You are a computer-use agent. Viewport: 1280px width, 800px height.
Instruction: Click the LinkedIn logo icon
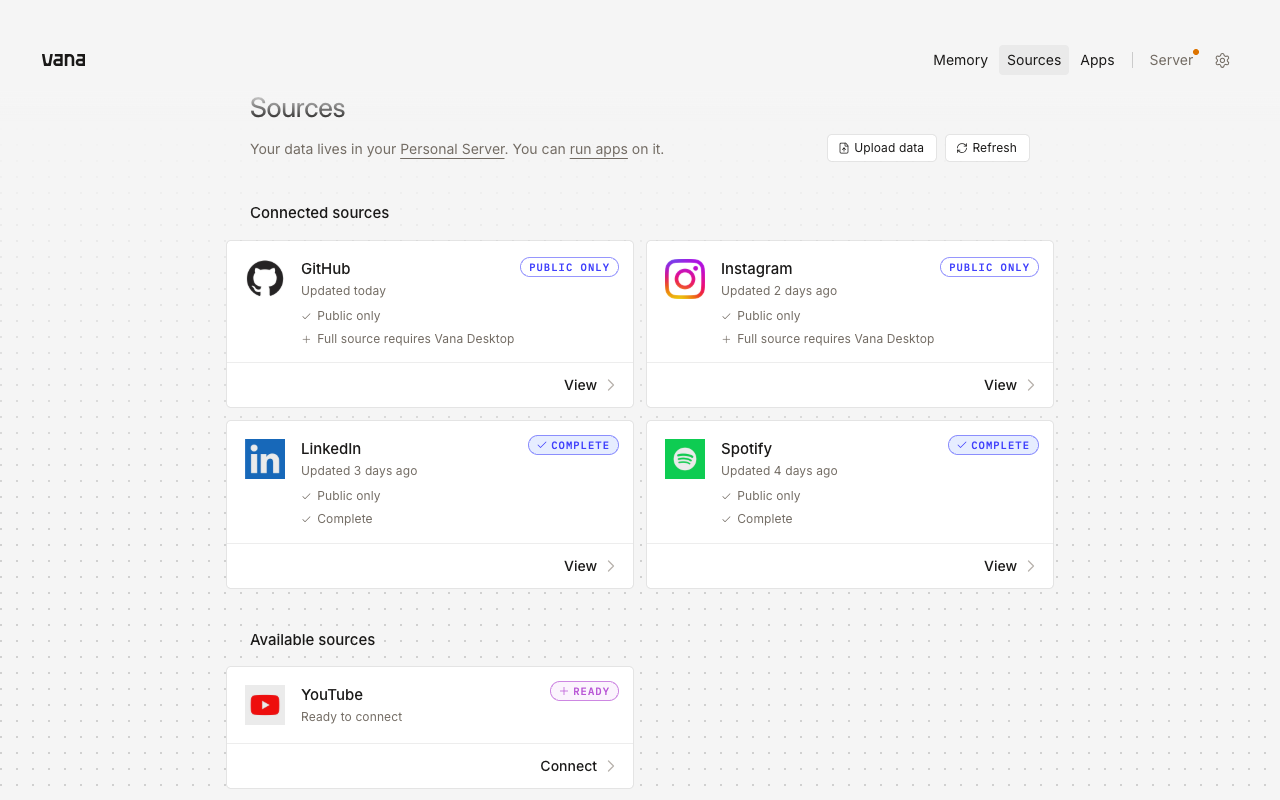265,459
